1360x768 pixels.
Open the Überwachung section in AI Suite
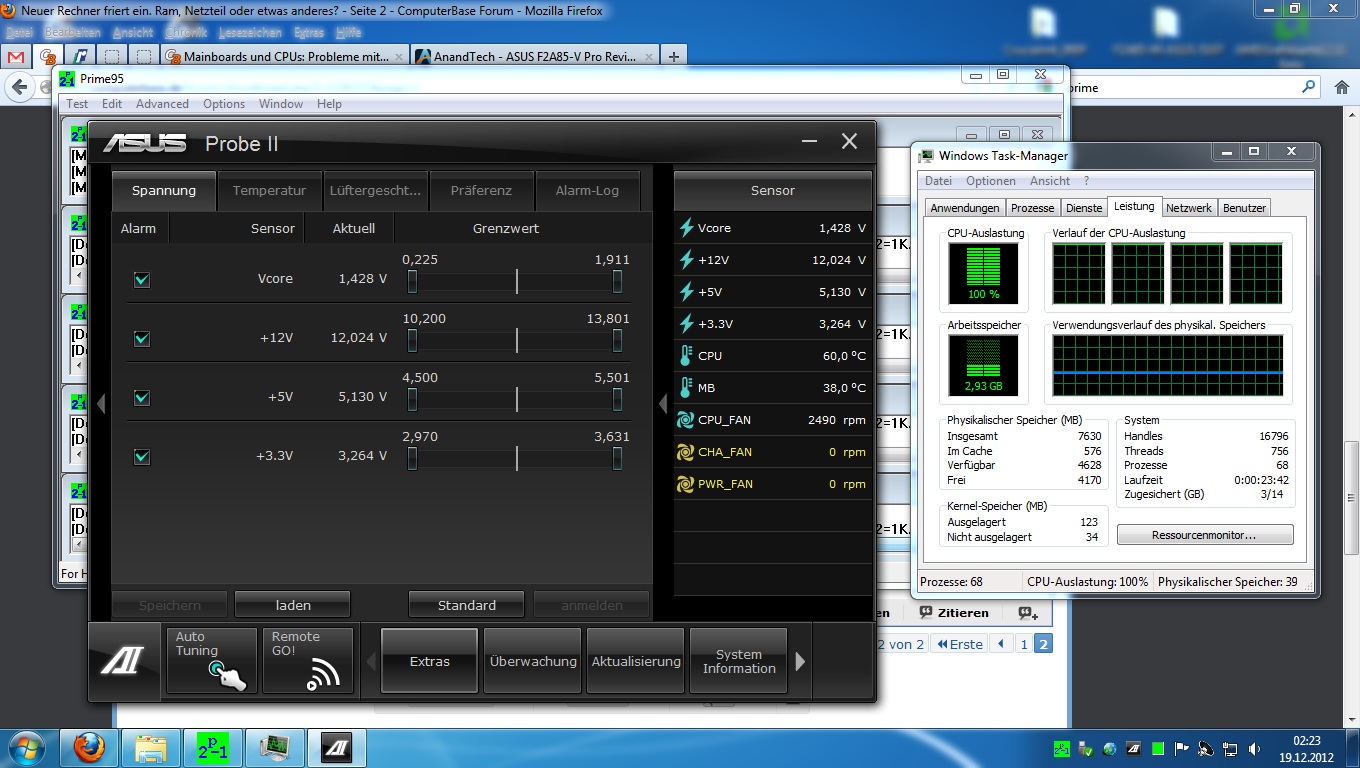point(533,661)
